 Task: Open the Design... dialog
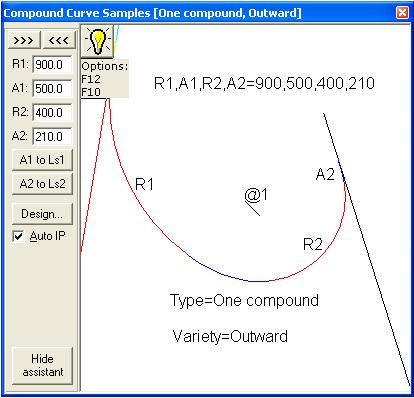pyautogui.click(x=42, y=214)
